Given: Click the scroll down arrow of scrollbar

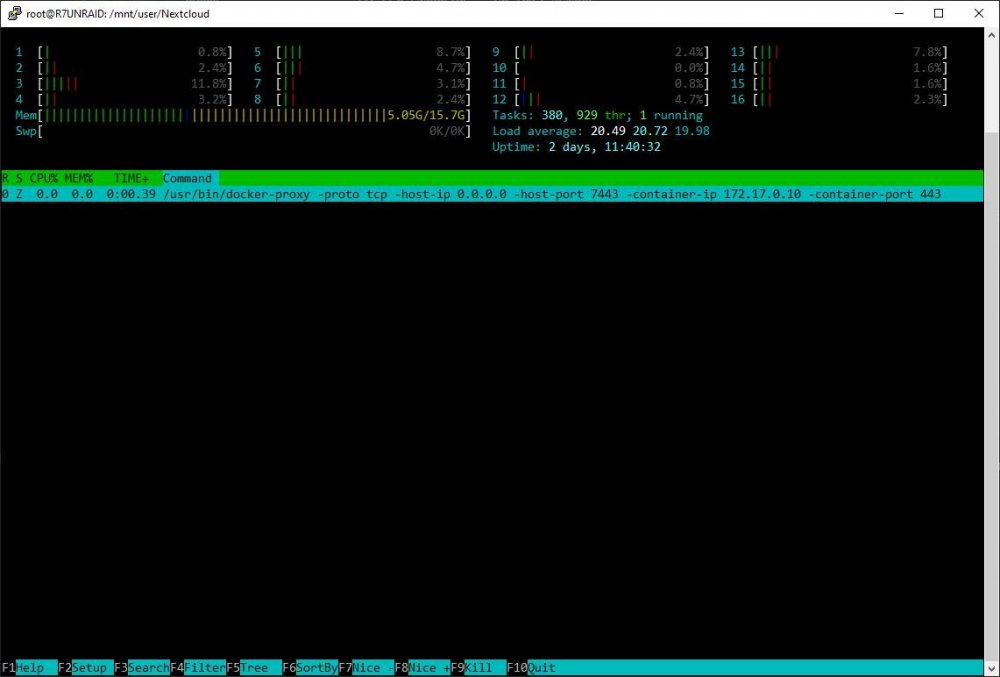Looking at the screenshot, I should [x=992, y=669].
